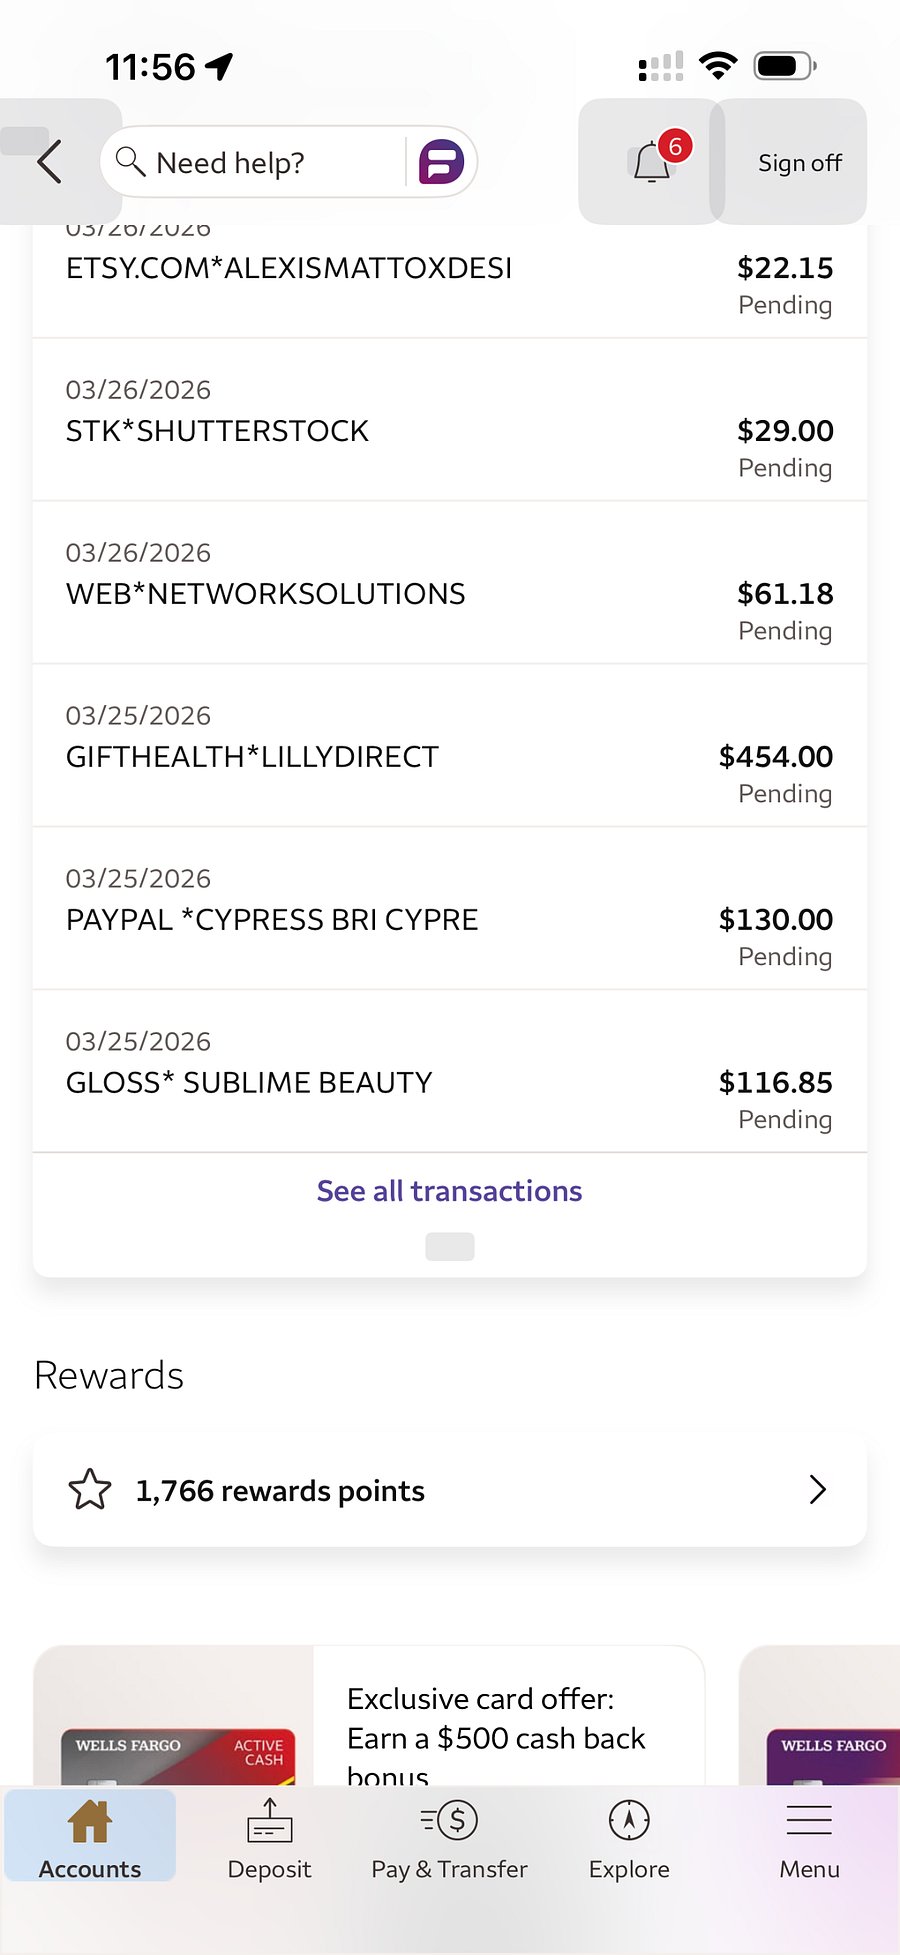
Task: Tap the magnifying glass search icon
Action: point(130,161)
